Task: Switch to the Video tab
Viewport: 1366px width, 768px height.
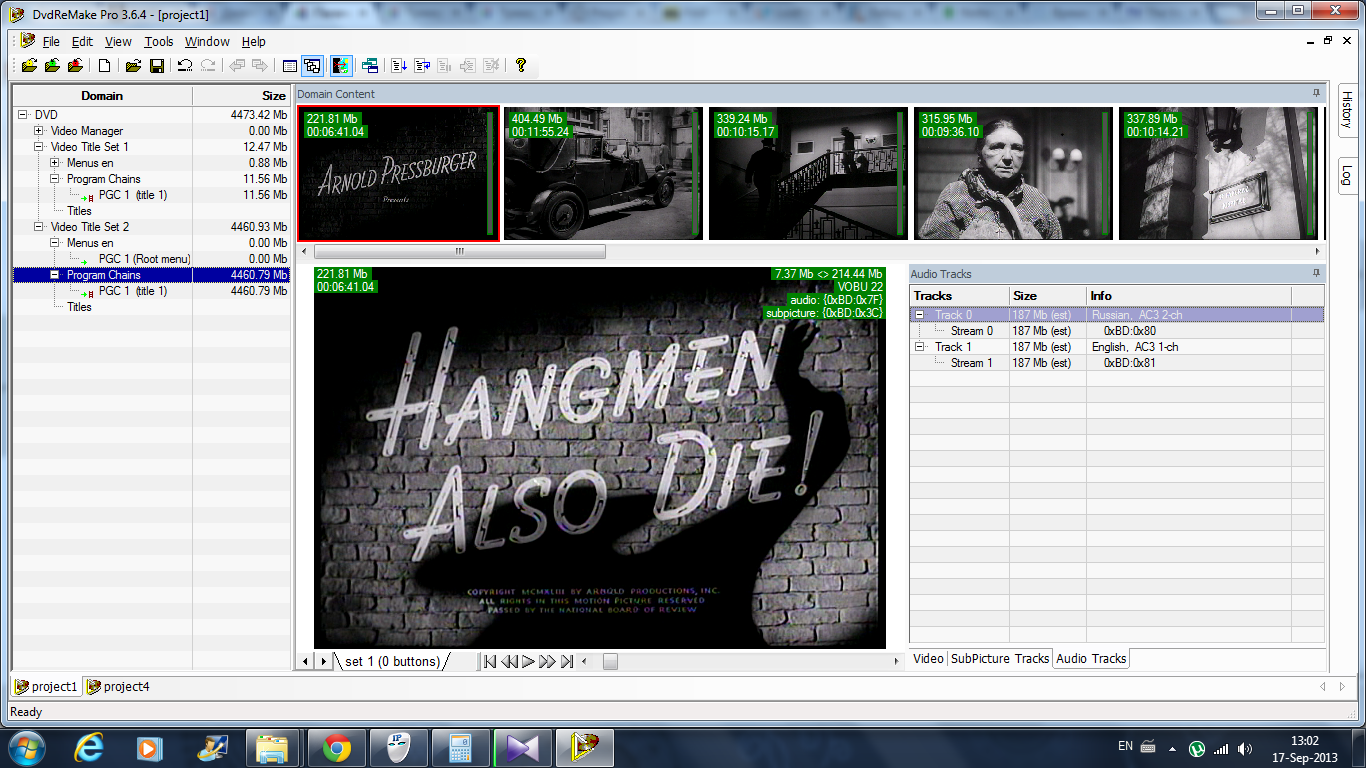Action: point(928,659)
